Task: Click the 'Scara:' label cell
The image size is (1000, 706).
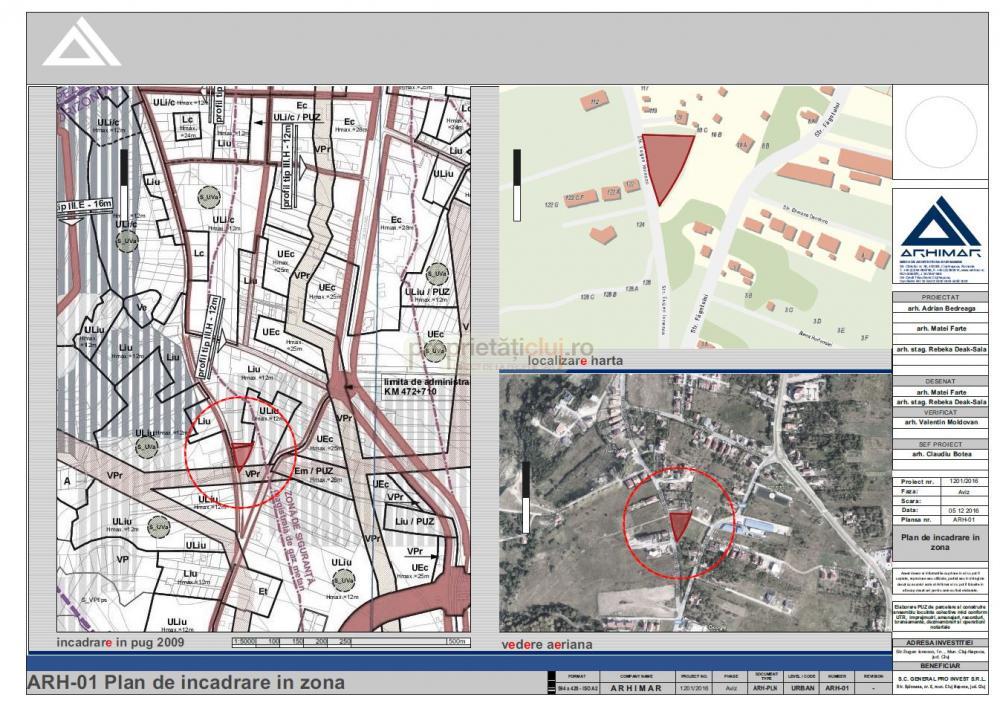Action: pyautogui.click(x=917, y=501)
